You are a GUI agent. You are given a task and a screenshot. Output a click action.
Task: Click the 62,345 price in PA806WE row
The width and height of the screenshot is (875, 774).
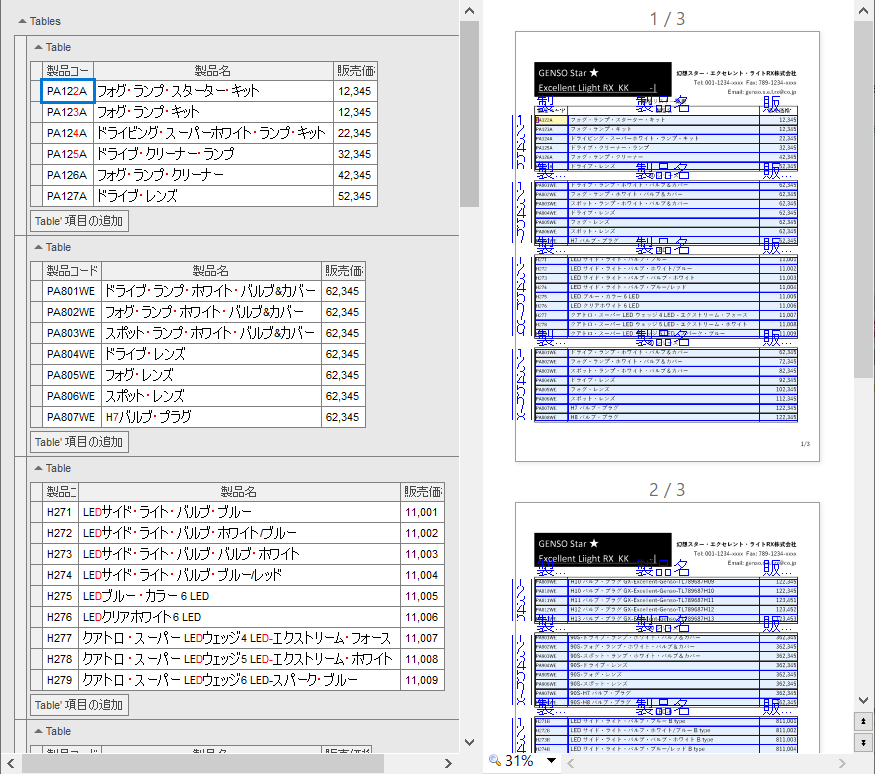tap(343, 396)
